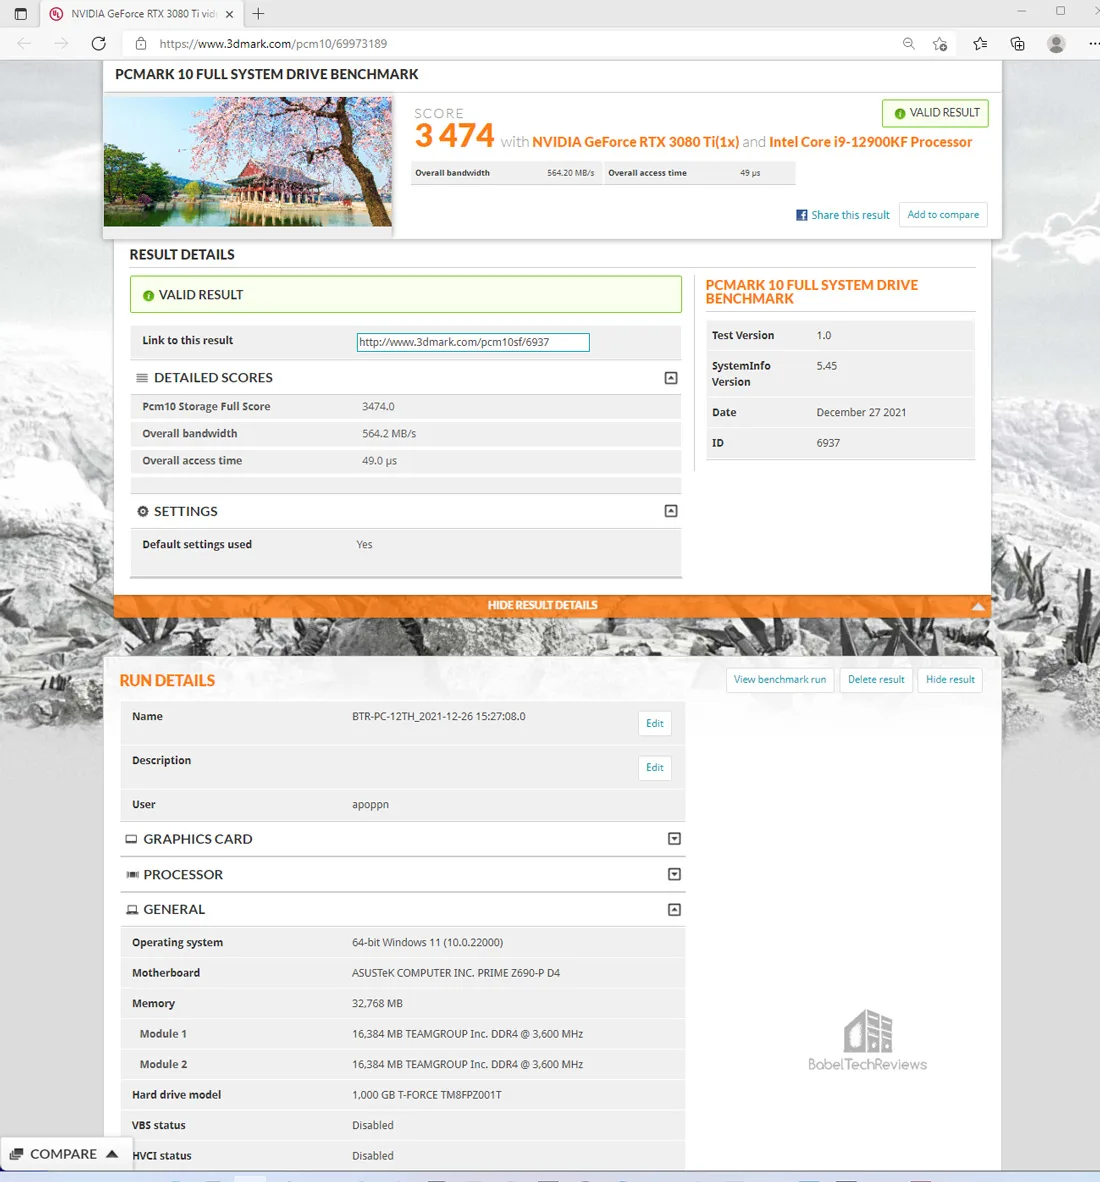Image resolution: width=1100 pixels, height=1182 pixels.
Task: Edit the run Name field
Action: [x=654, y=724]
